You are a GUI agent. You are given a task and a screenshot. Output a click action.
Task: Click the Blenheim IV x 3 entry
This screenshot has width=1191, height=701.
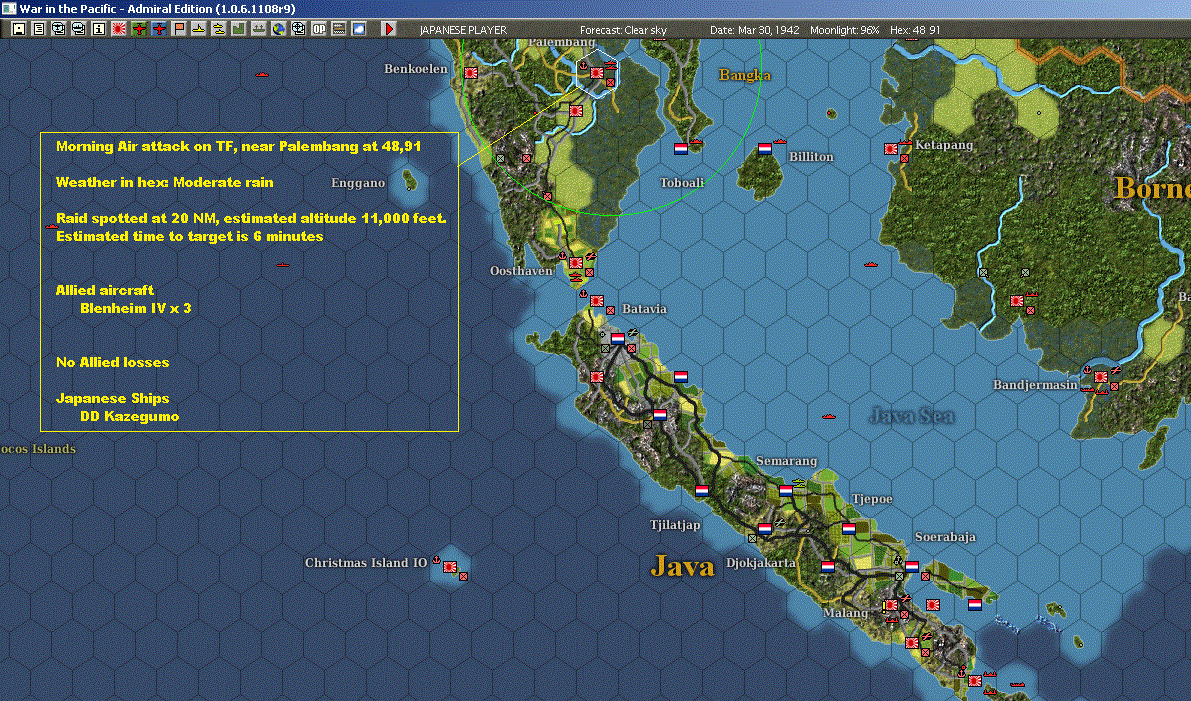pyautogui.click(x=135, y=308)
